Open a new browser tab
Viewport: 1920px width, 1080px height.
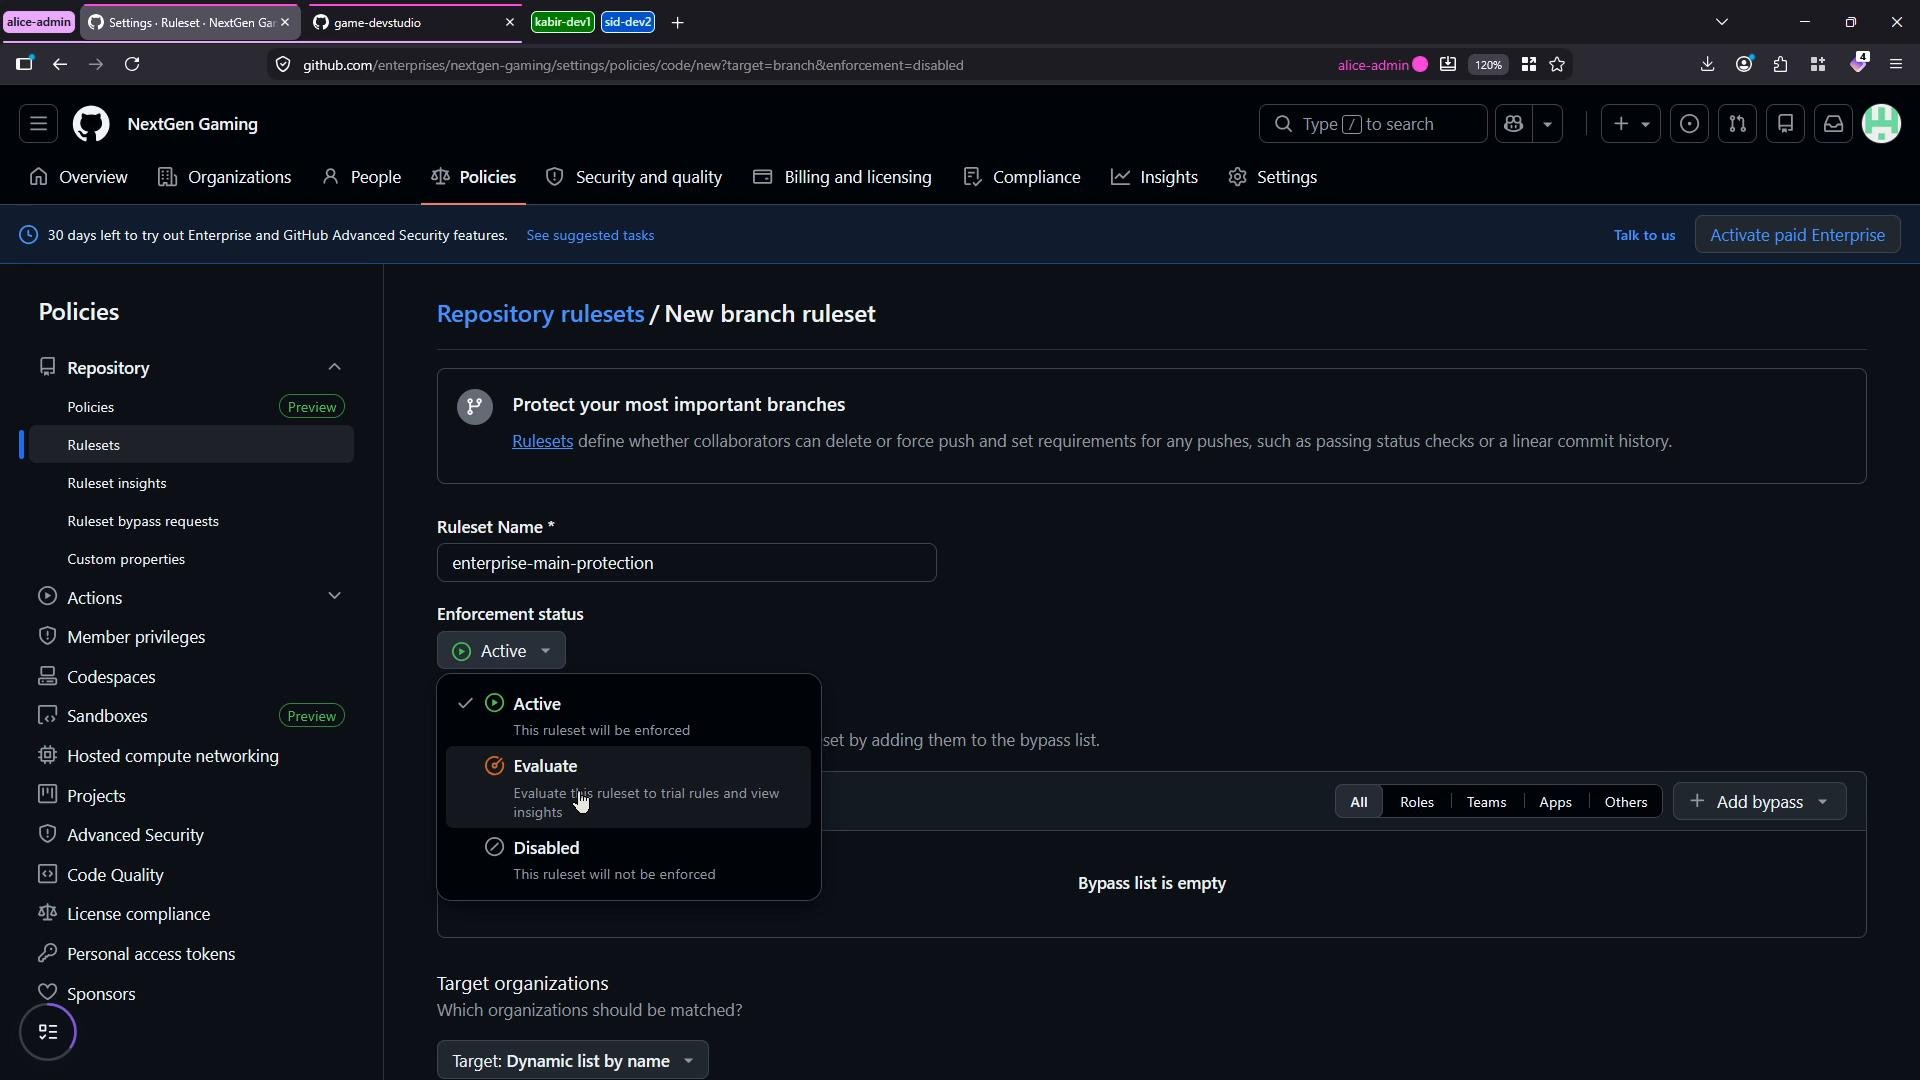tap(678, 22)
